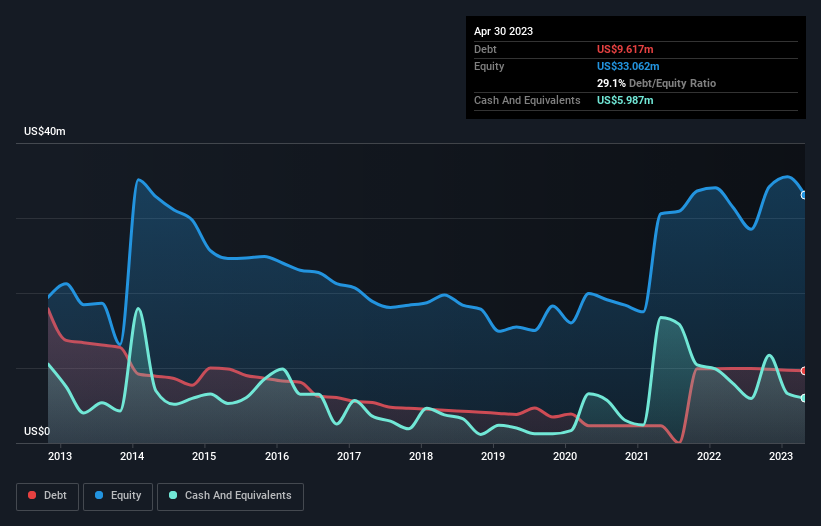Click the US$0 y-axis label
This screenshot has width=821, height=526.
point(37,431)
